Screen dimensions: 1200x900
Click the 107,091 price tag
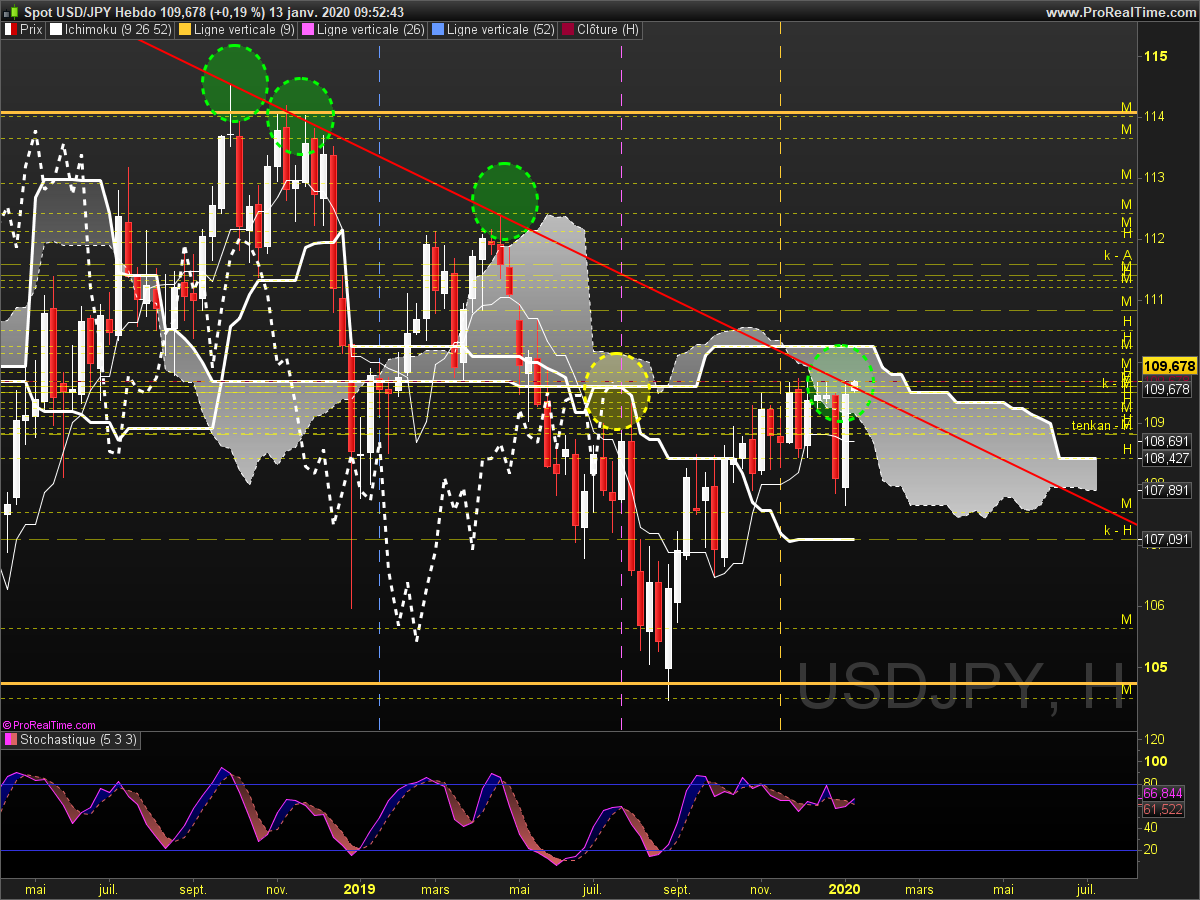click(x=1166, y=540)
